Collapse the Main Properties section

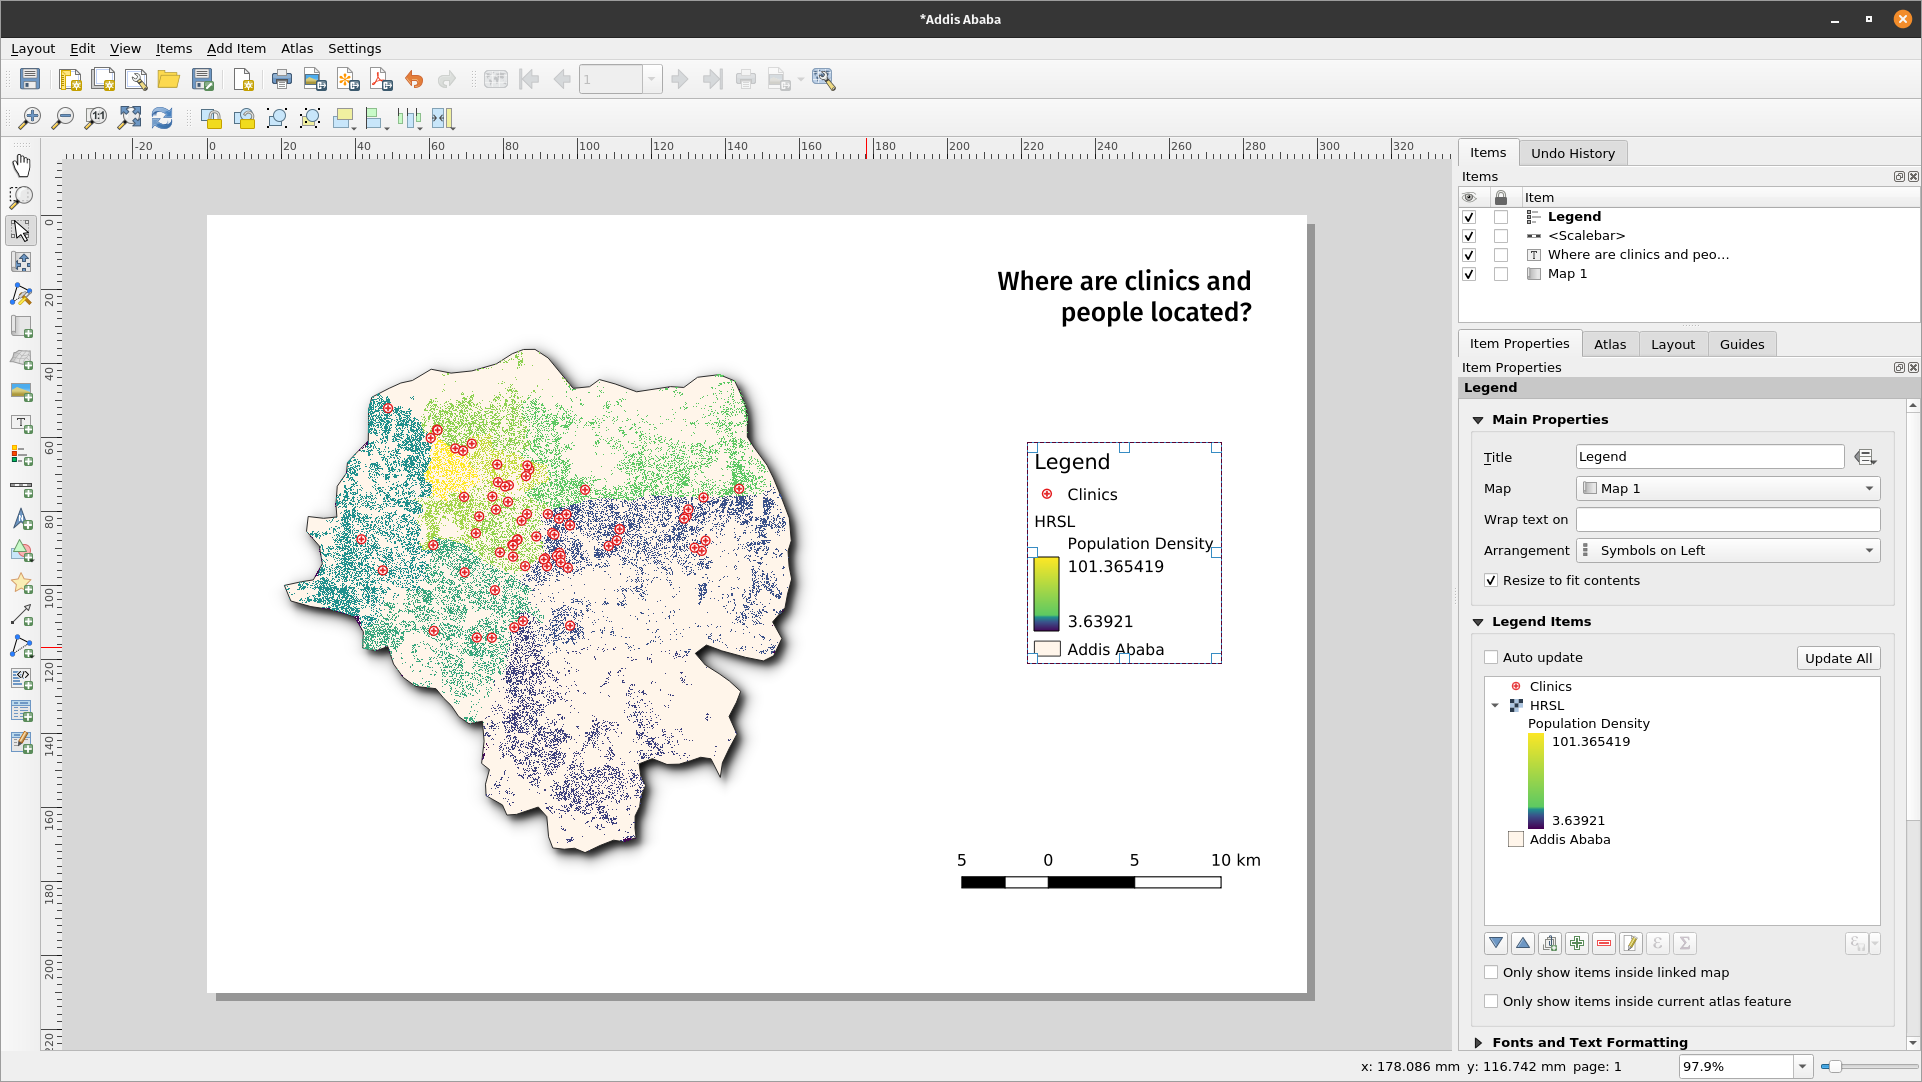(1478, 420)
